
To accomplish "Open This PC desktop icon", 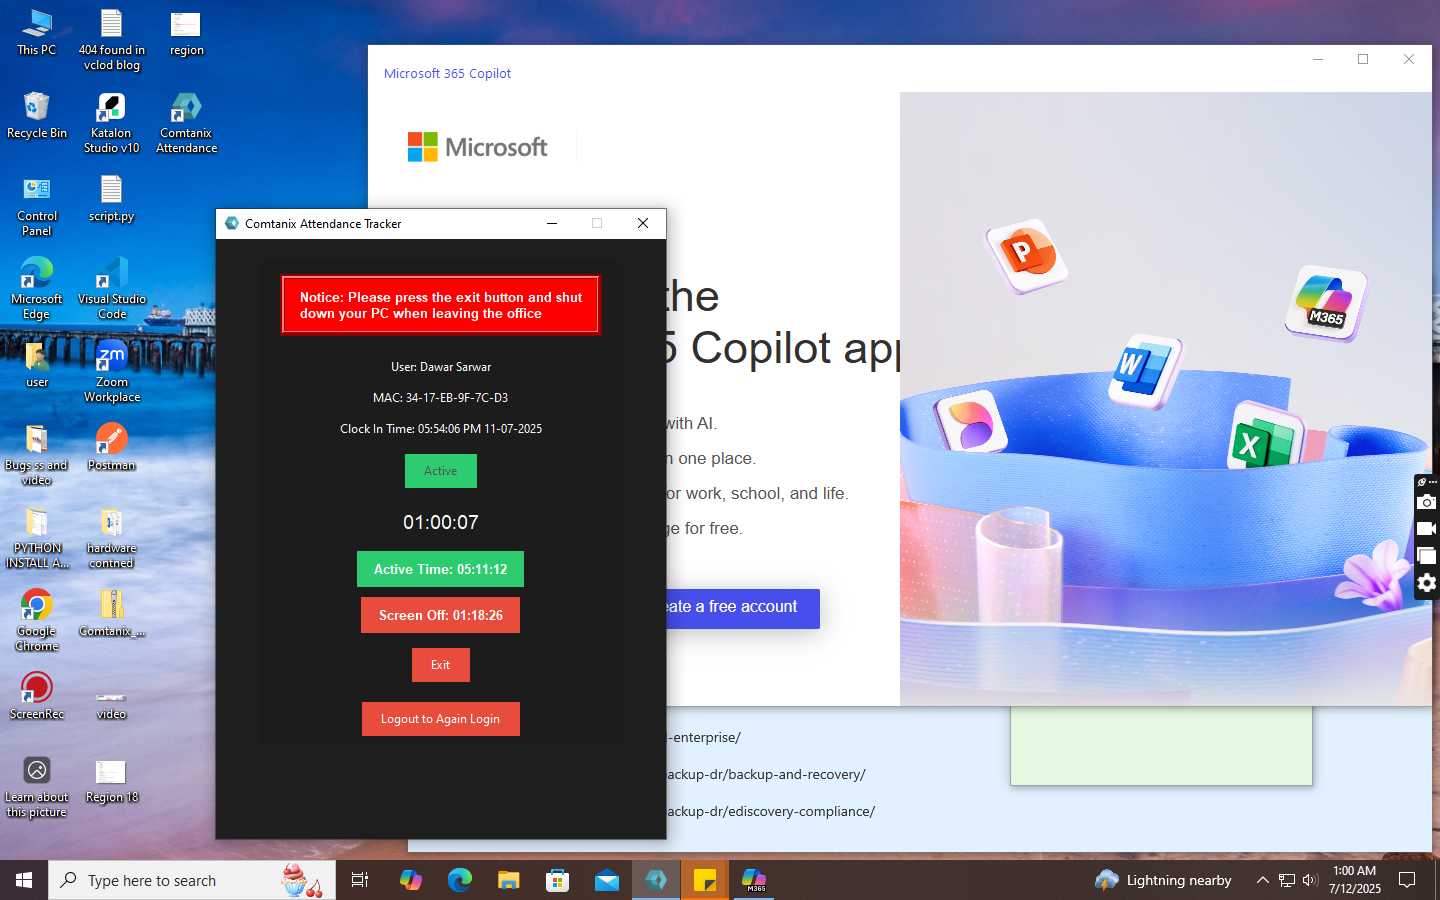I will [37, 32].
